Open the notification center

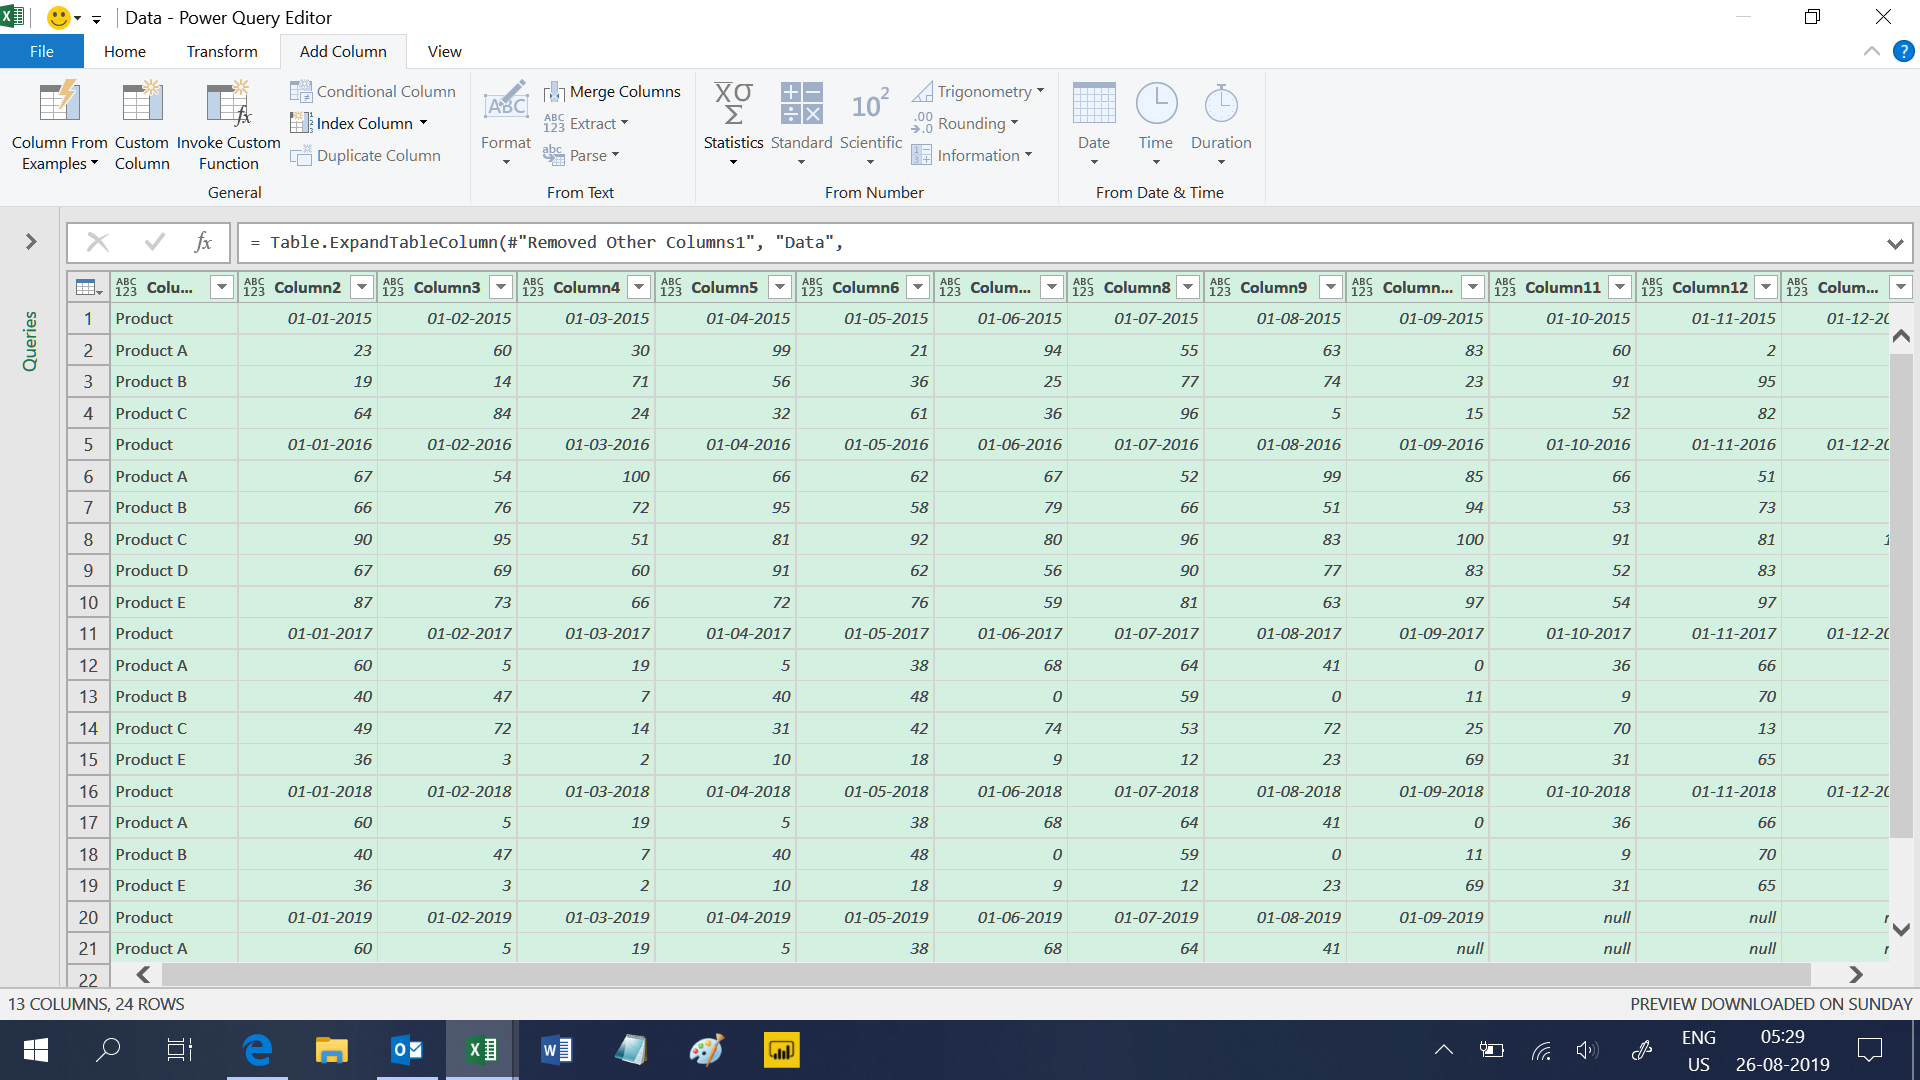(x=1869, y=1050)
